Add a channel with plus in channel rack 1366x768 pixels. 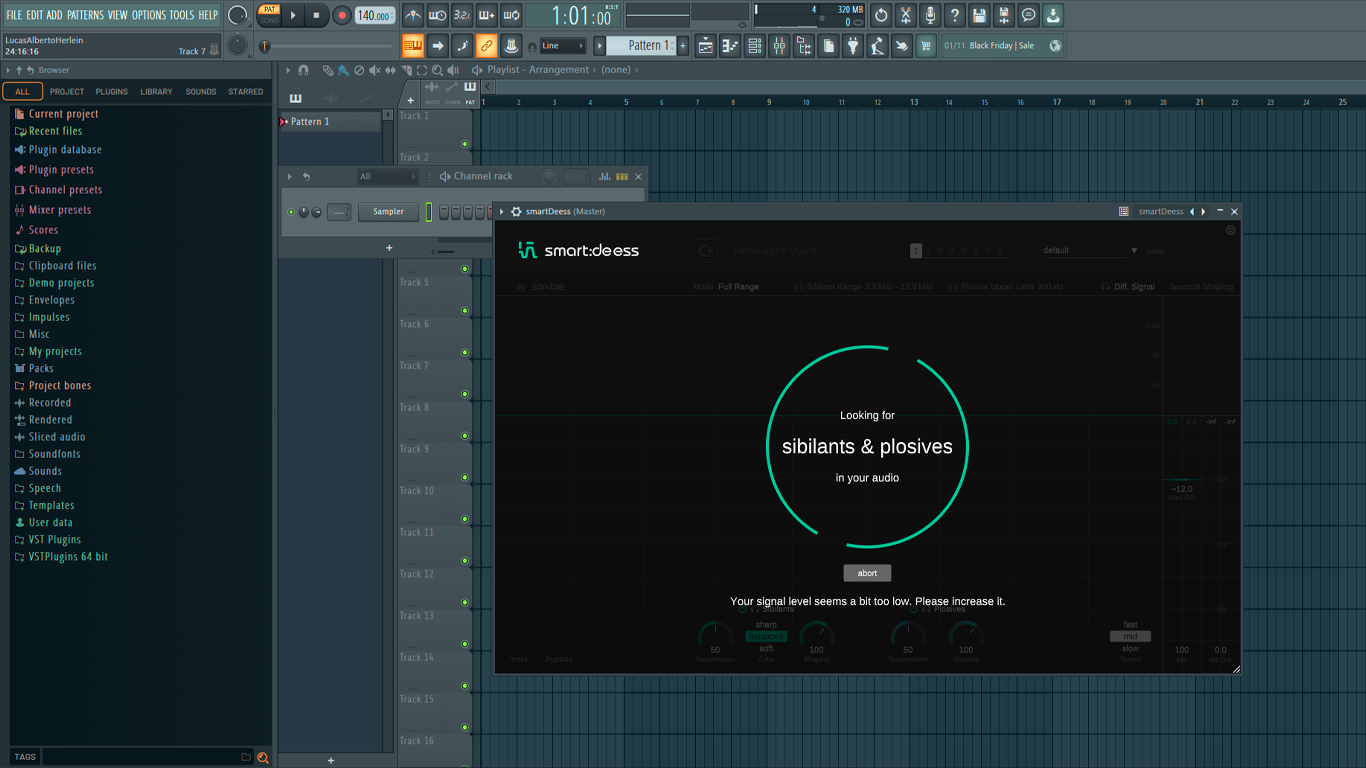(389, 248)
